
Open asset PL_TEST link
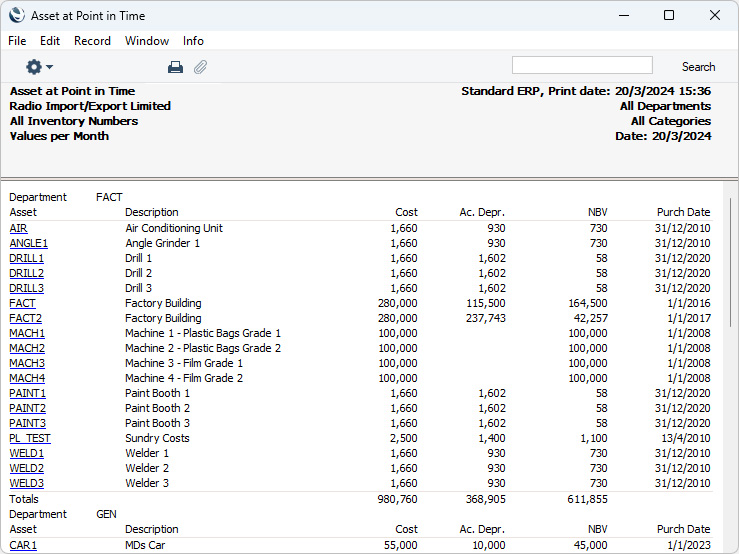pos(30,438)
